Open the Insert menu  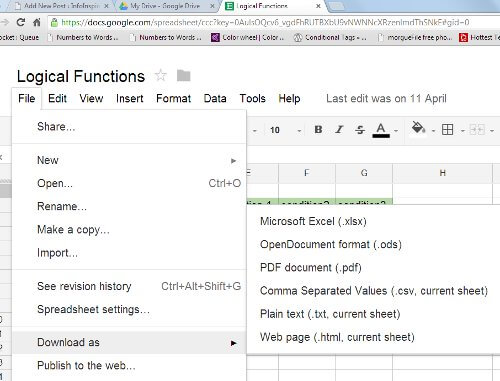[130, 99]
